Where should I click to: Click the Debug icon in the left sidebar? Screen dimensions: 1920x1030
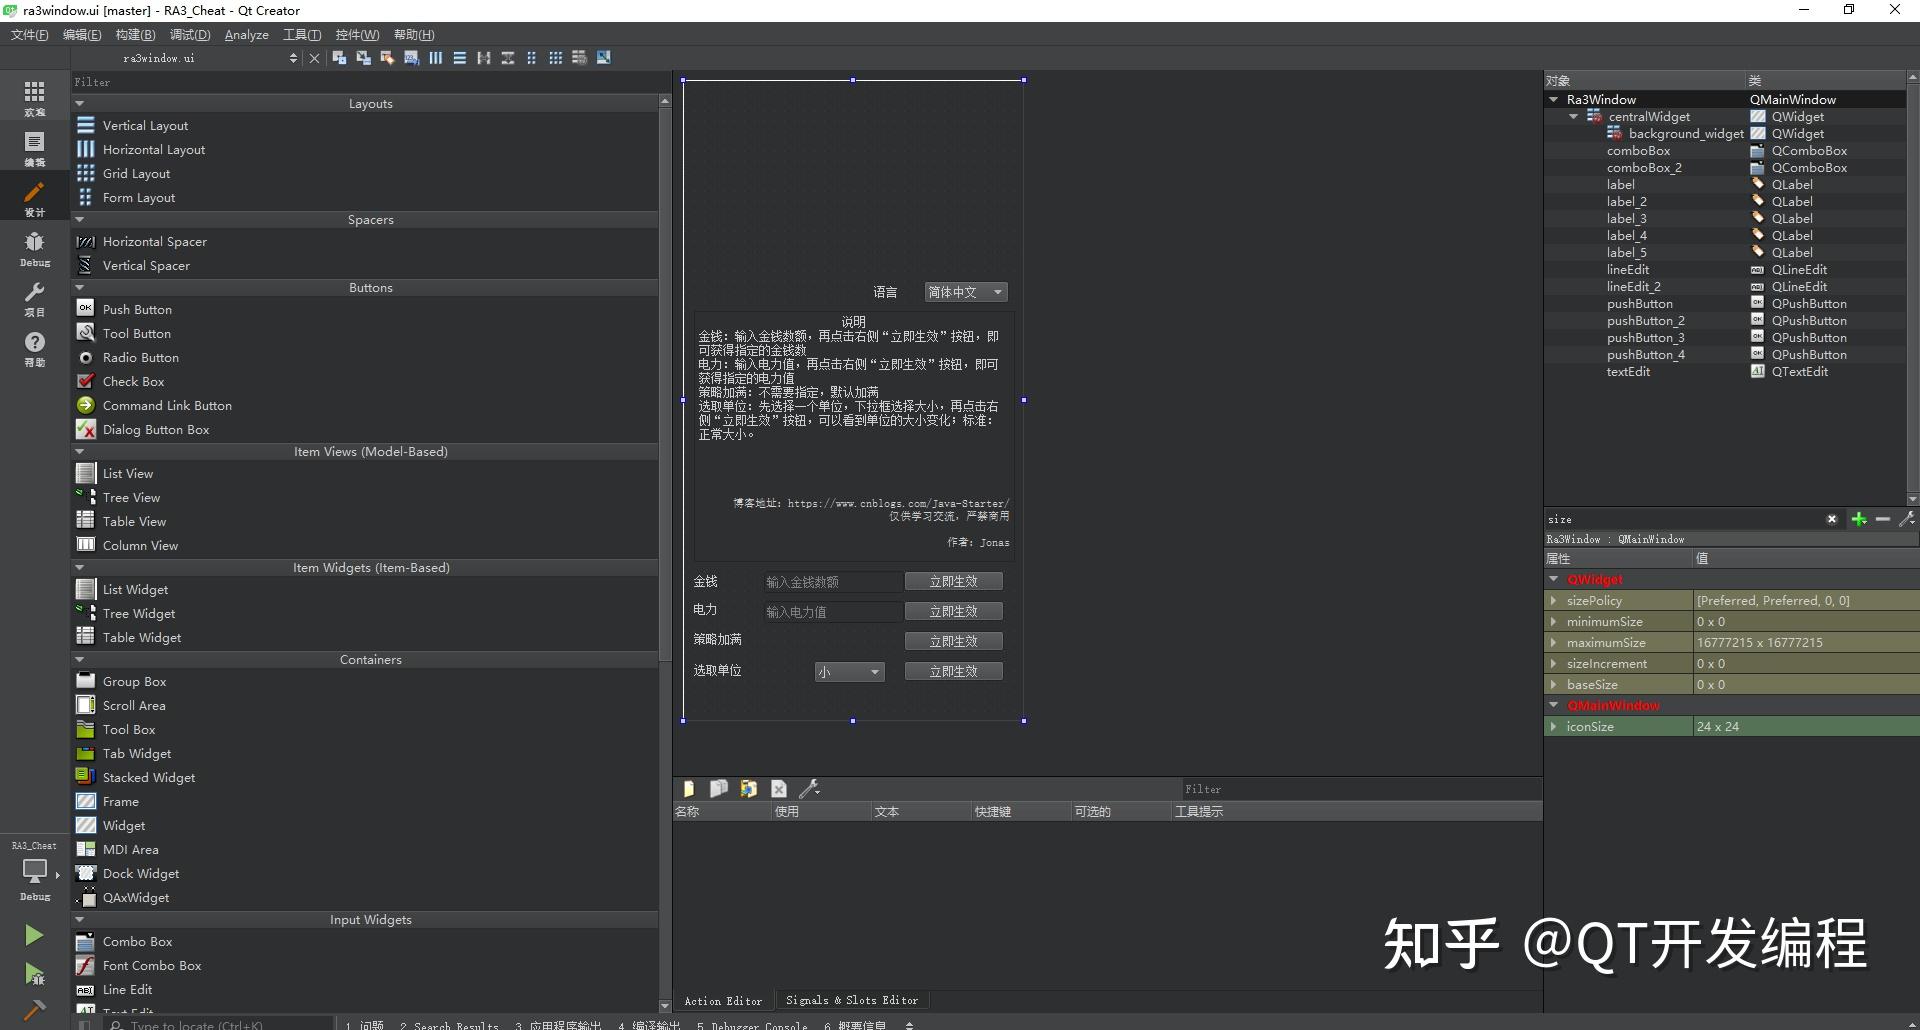34,247
